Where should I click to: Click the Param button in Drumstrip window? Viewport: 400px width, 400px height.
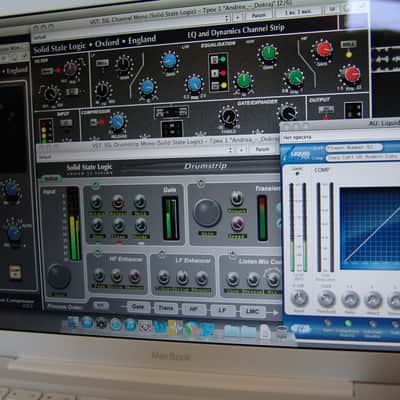click(x=262, y=149)
